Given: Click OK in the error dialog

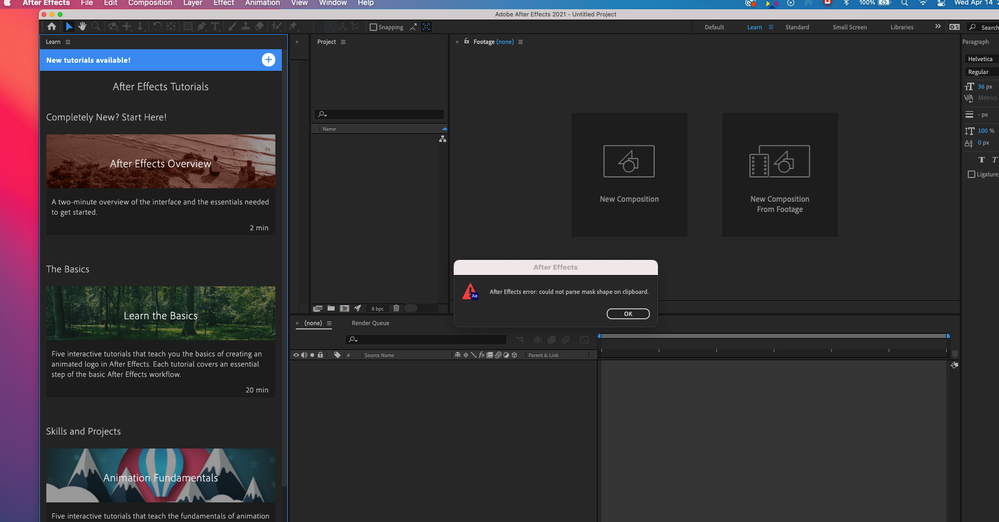Looking at the screenshot, I should coord(628,314).
